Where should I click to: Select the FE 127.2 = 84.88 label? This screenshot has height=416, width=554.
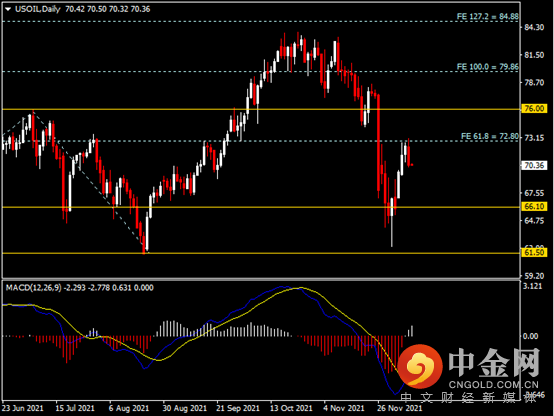tap(488, 16)
